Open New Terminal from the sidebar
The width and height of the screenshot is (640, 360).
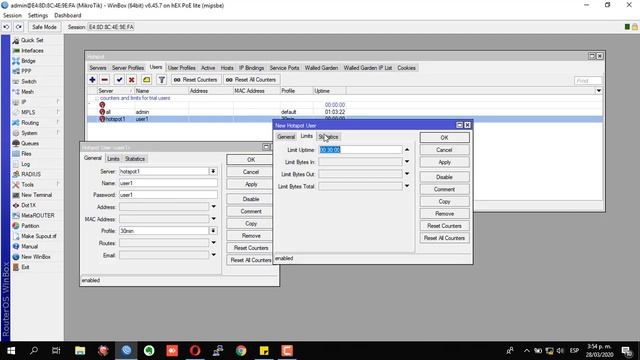point(36,195)
